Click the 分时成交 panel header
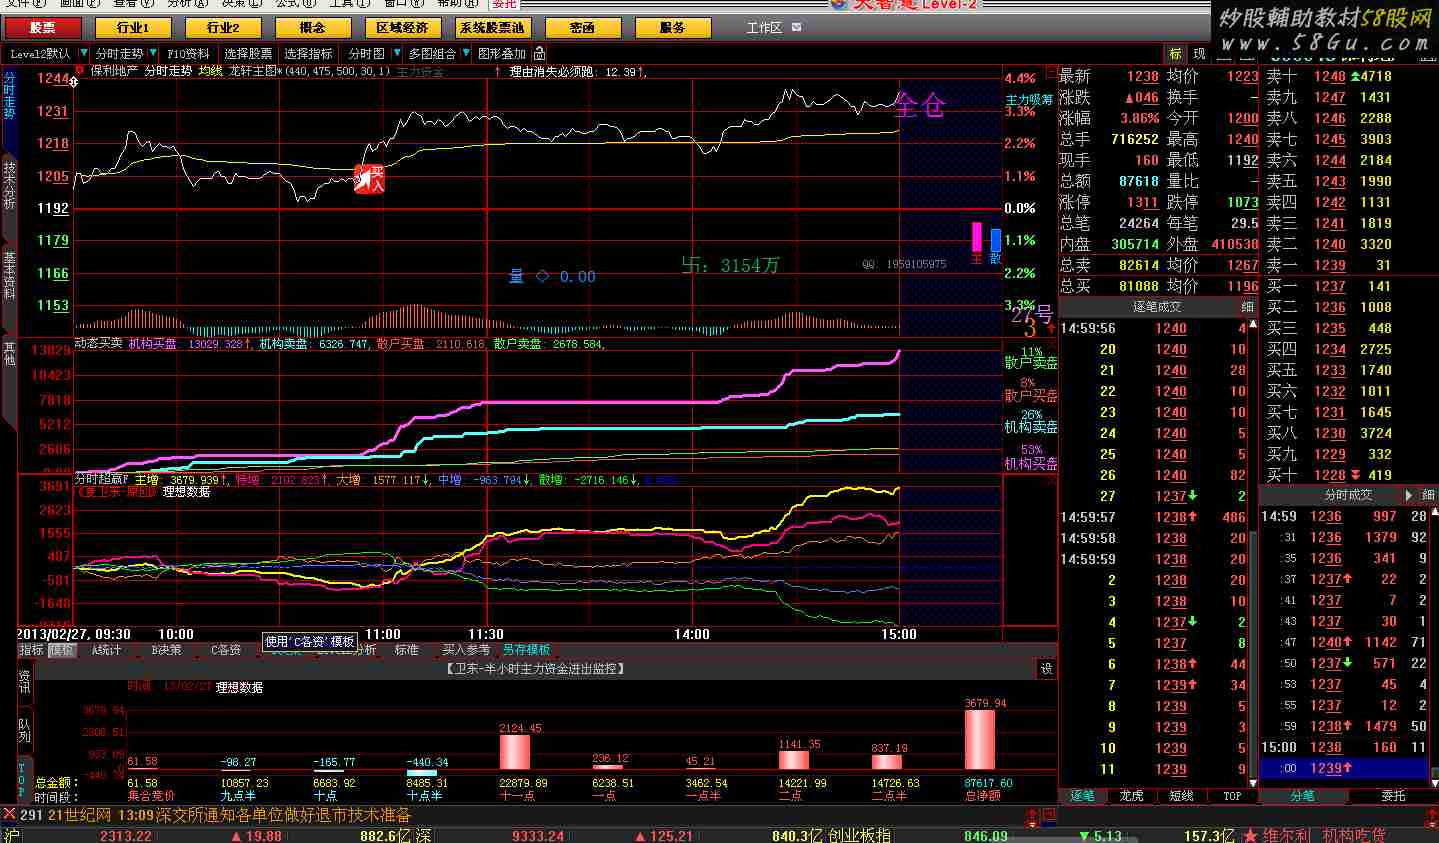 tap(1349, 495)
